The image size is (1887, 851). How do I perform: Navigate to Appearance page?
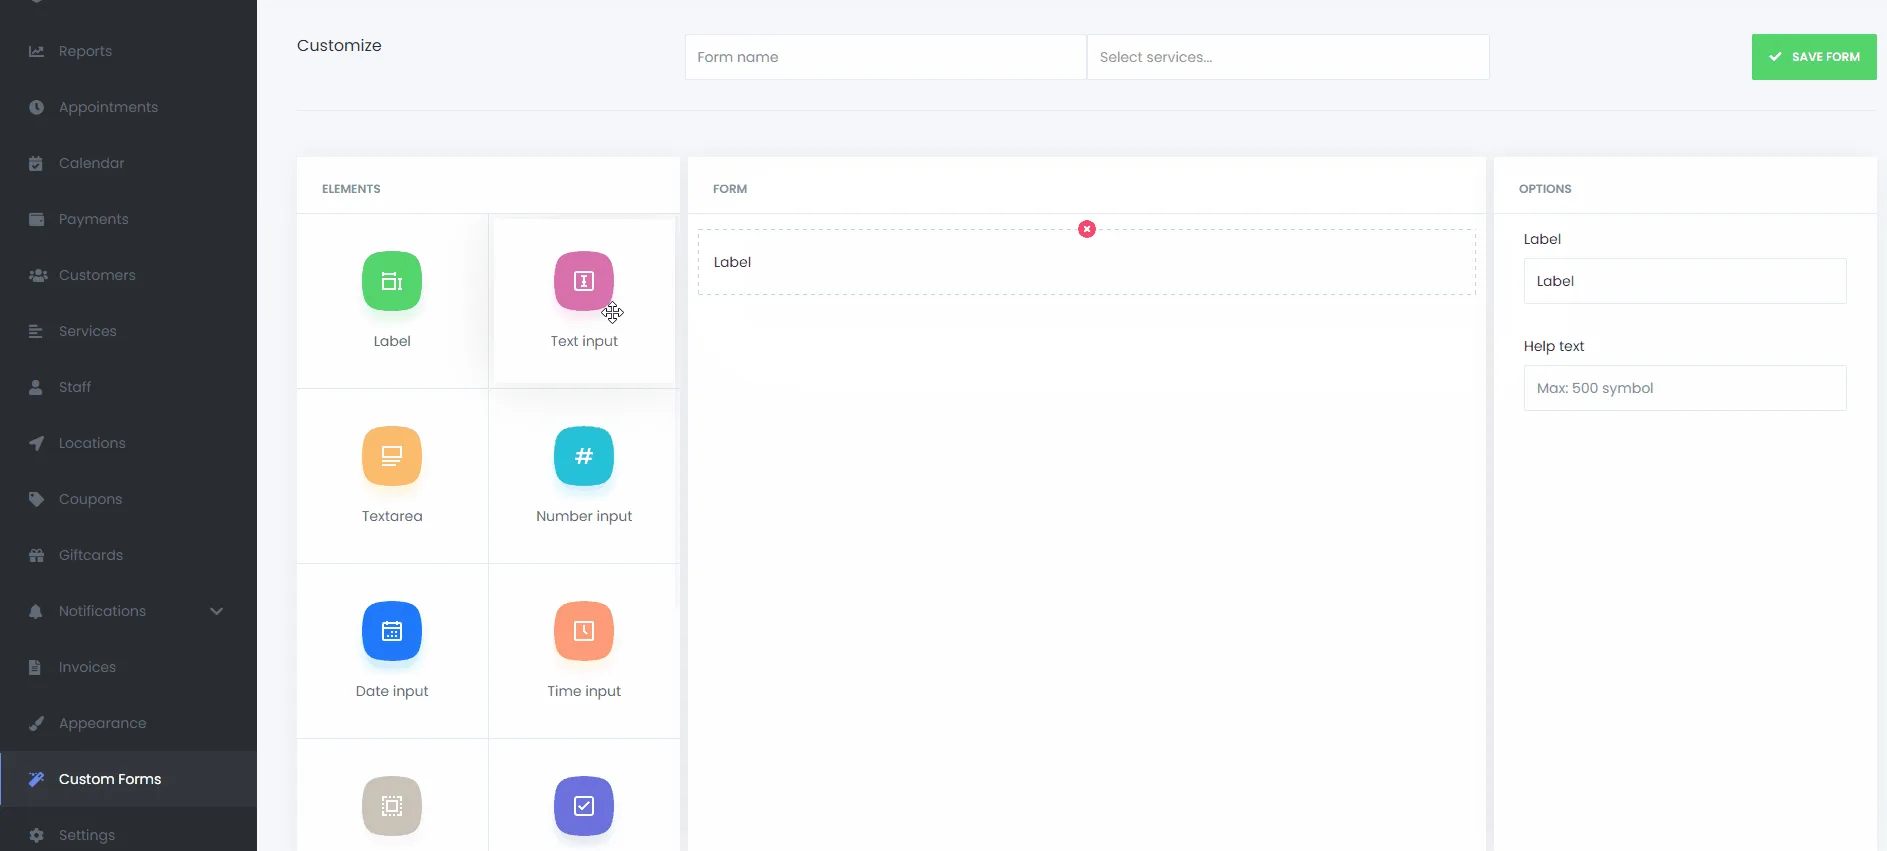102,723
